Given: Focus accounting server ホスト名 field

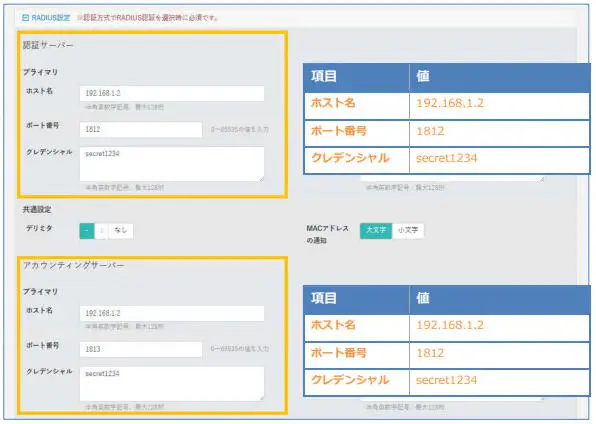Looking at the screenshot, I should (172, 313).
